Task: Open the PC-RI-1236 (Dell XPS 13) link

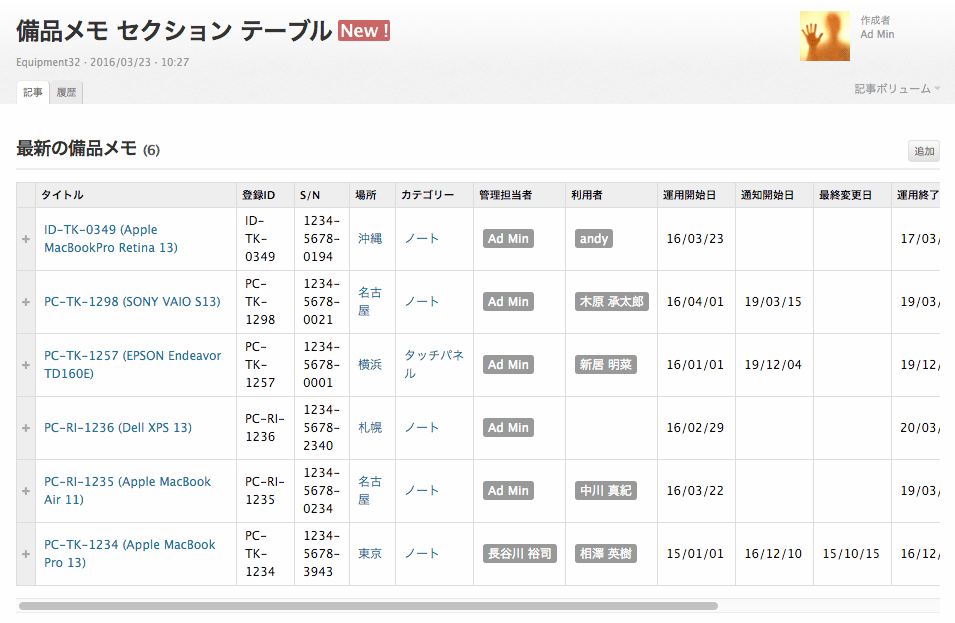Action: (118, 428)
